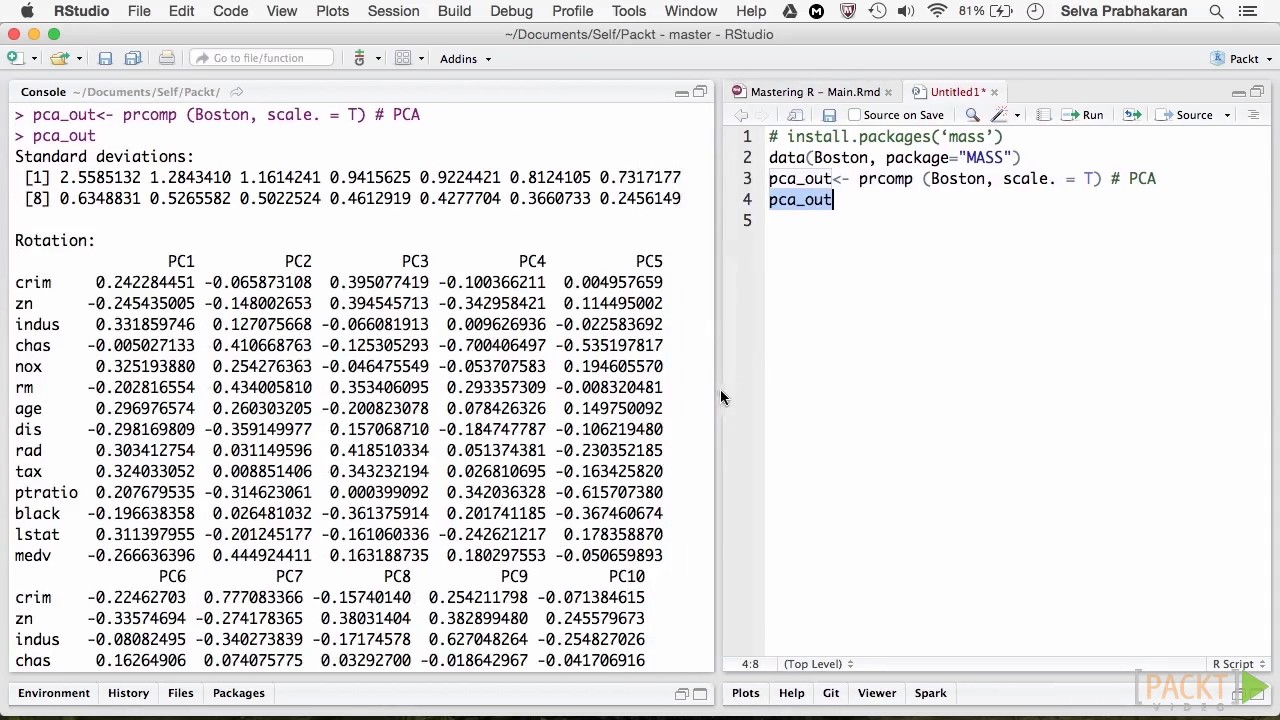Save the script using editor toolbar icon

(x=829, y=115)
